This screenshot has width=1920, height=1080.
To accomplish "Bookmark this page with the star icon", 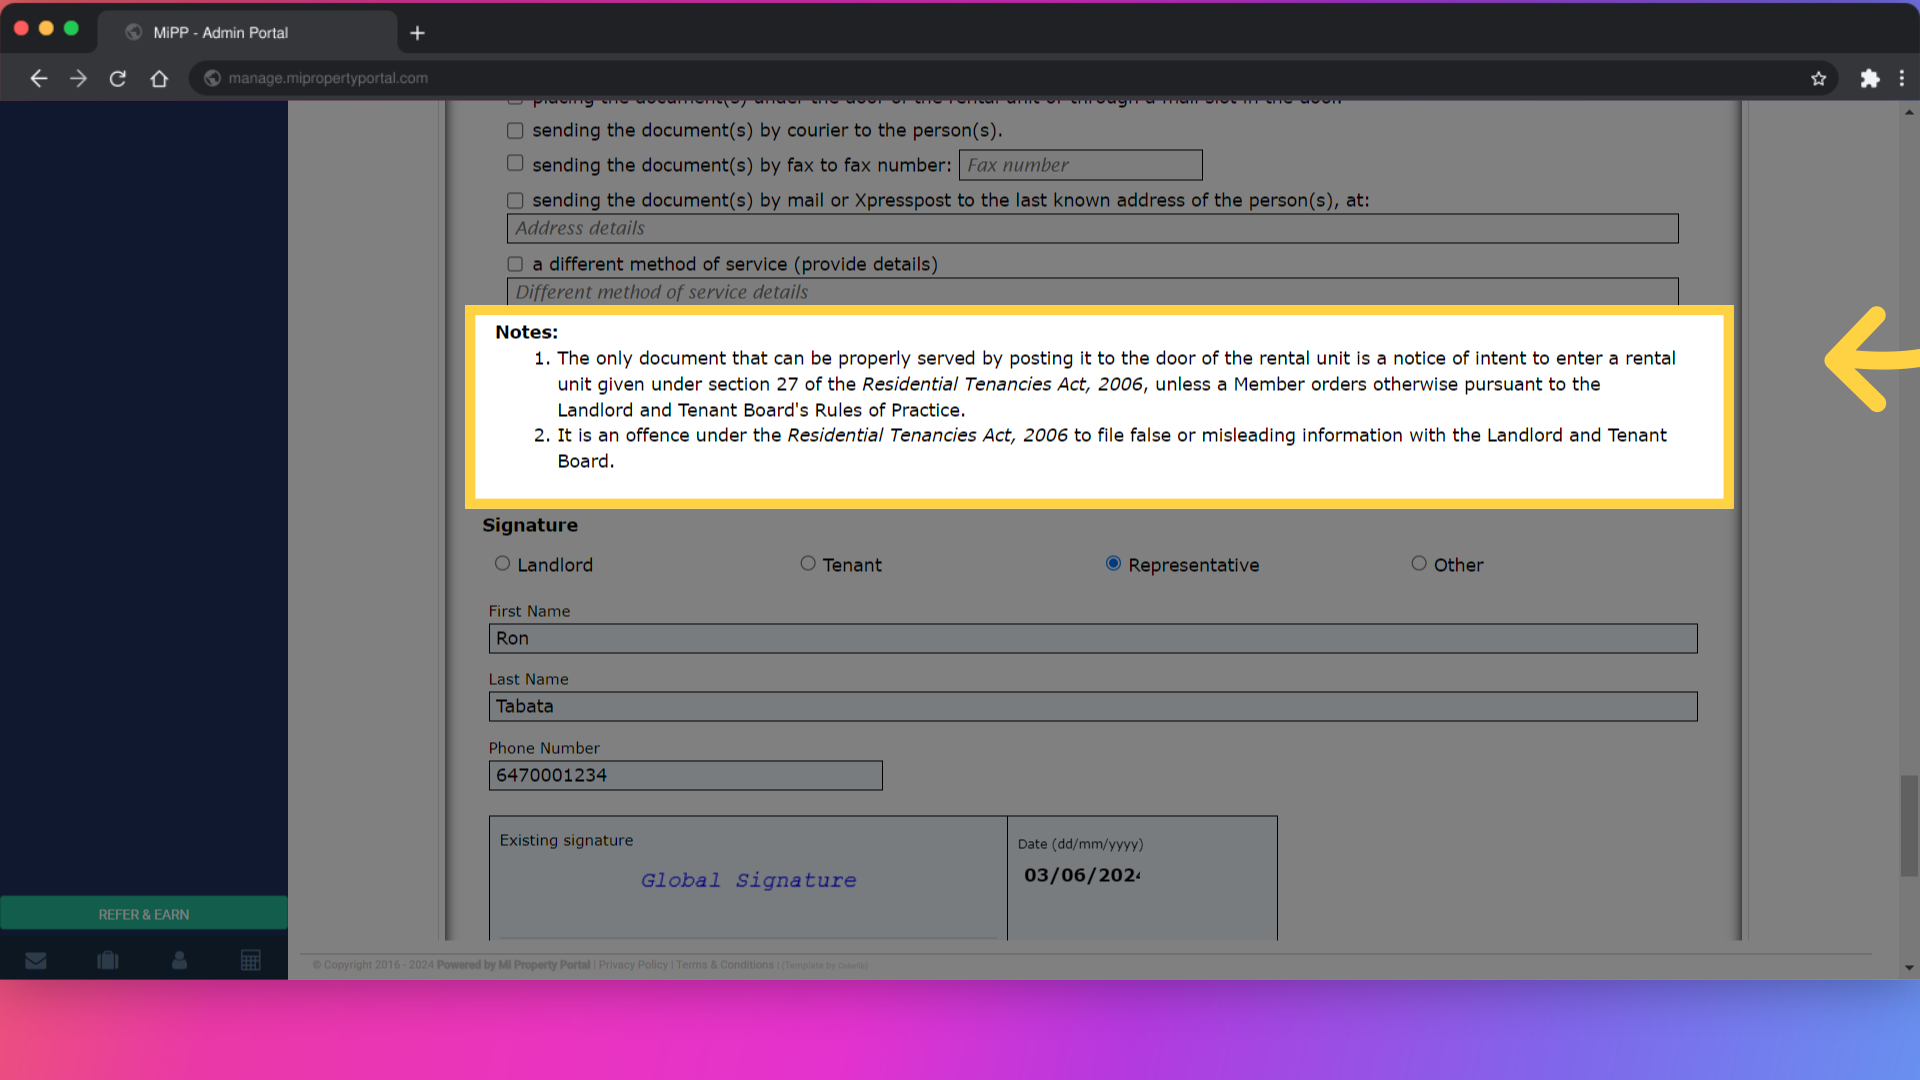I will coord(1818,78).
